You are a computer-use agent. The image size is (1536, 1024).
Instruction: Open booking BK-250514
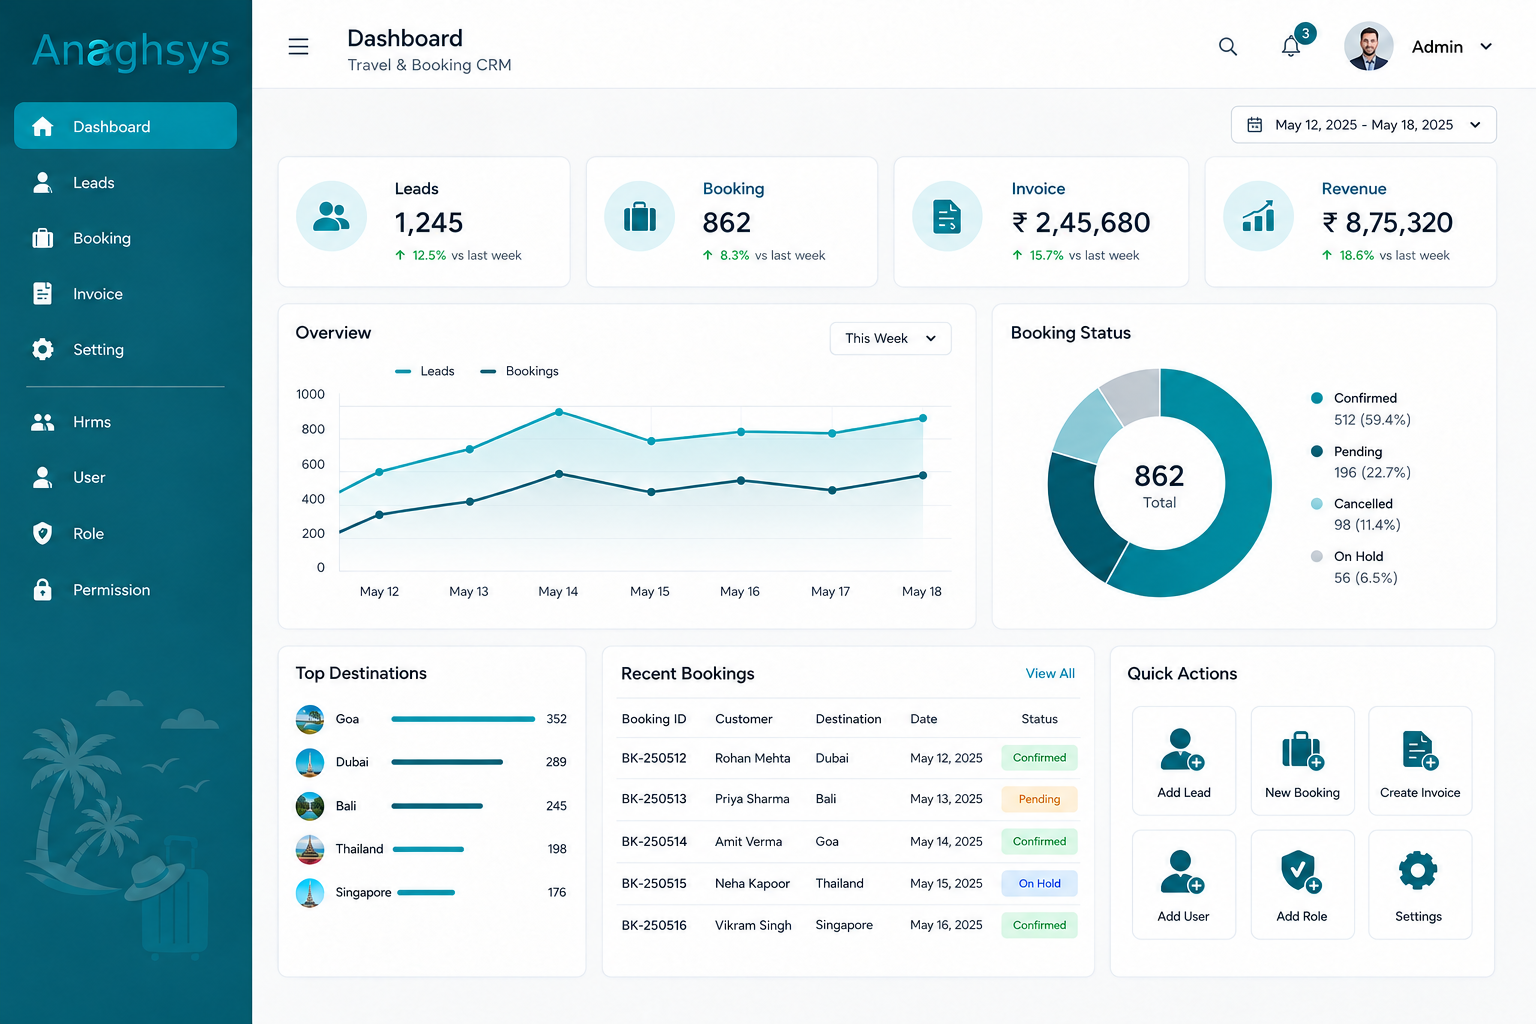click(x=654, y=842)
